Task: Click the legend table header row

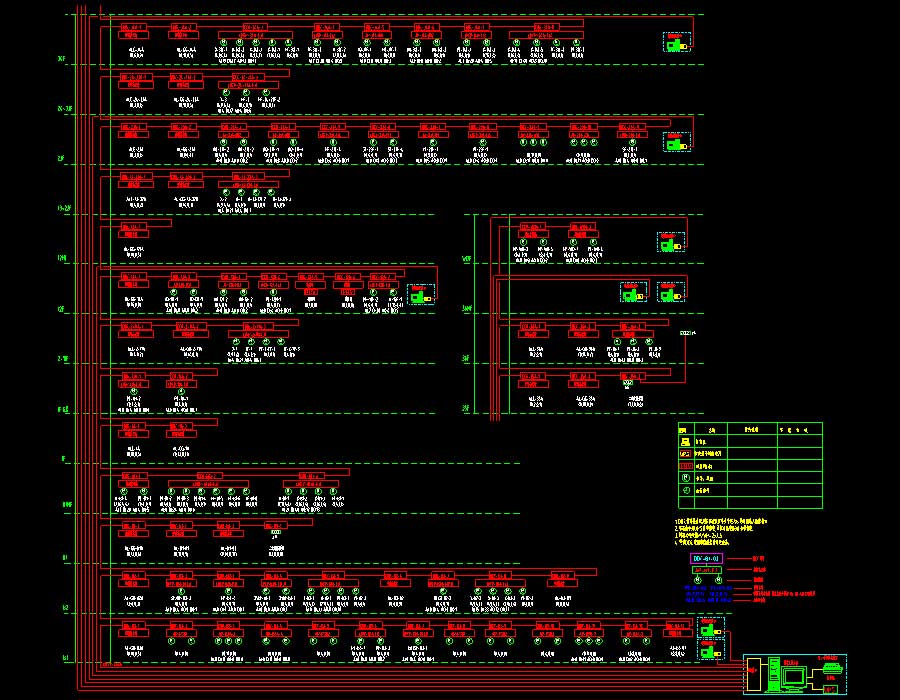Action: (749, 428)
